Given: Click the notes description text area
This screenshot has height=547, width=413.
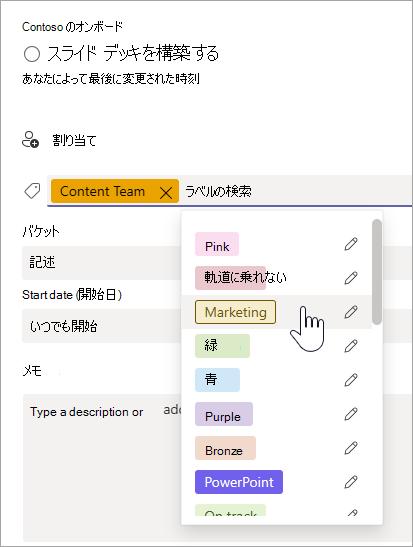Looking at the screenshot, I should coord(102,467).
